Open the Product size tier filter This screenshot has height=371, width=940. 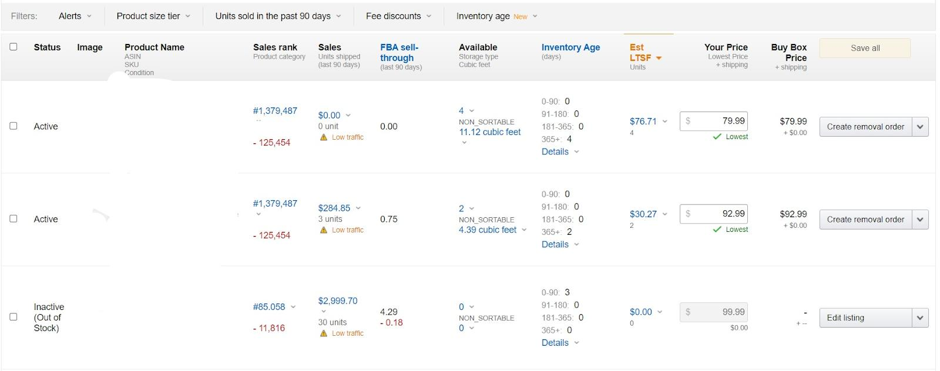click(x=153, y=16)
